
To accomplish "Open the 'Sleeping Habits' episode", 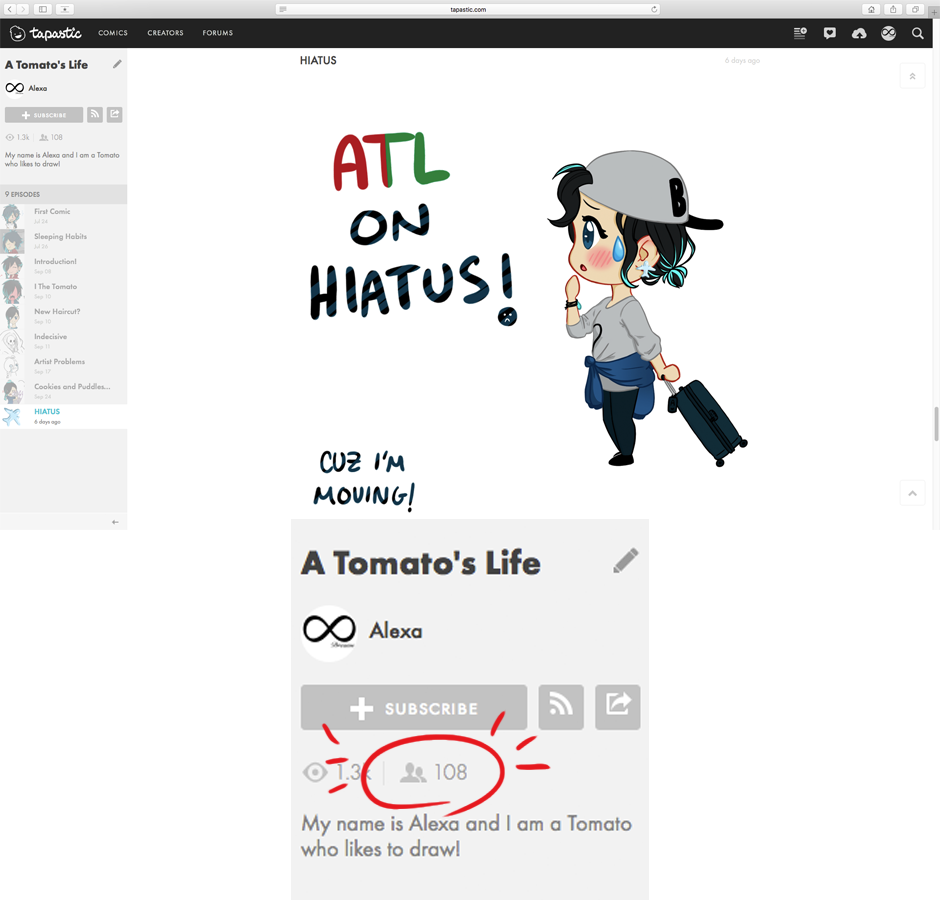I will click(x=60, y=237).
